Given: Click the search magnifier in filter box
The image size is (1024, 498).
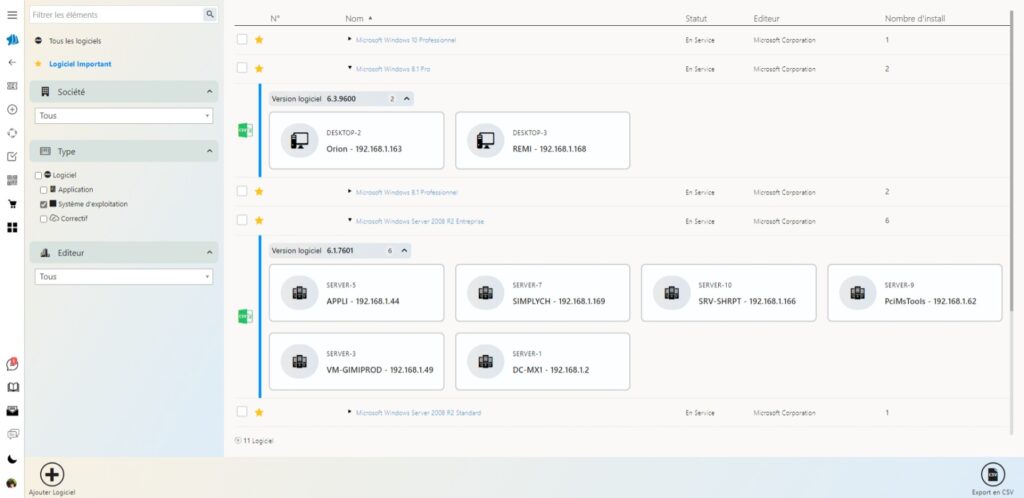Looking at the screenshot, I should point(209,14).
